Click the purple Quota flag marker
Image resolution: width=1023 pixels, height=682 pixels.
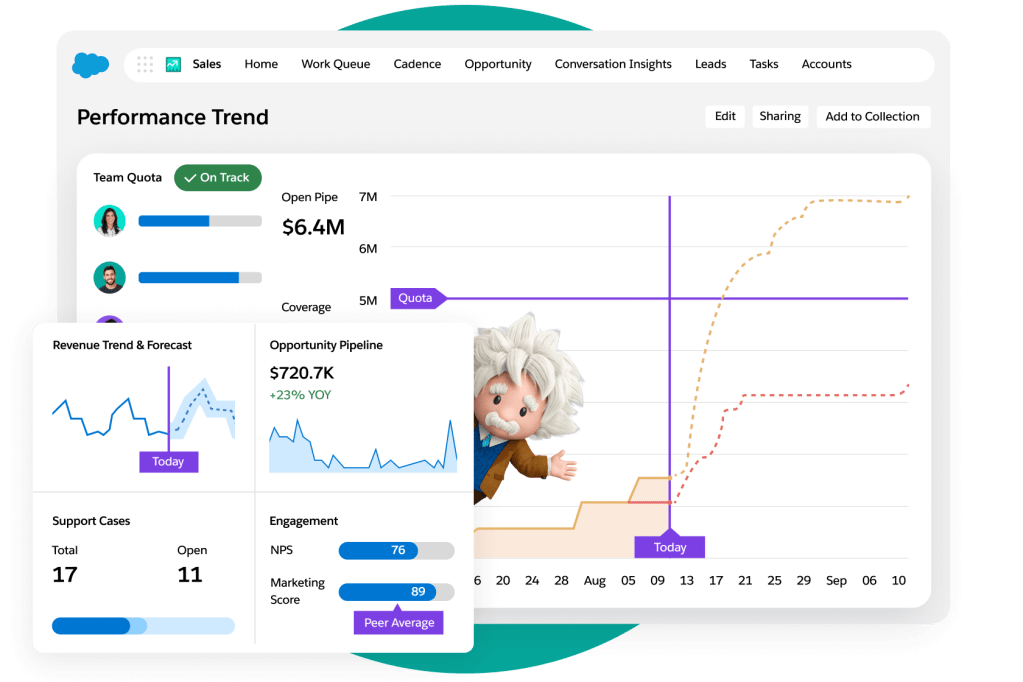coord(418,298)
